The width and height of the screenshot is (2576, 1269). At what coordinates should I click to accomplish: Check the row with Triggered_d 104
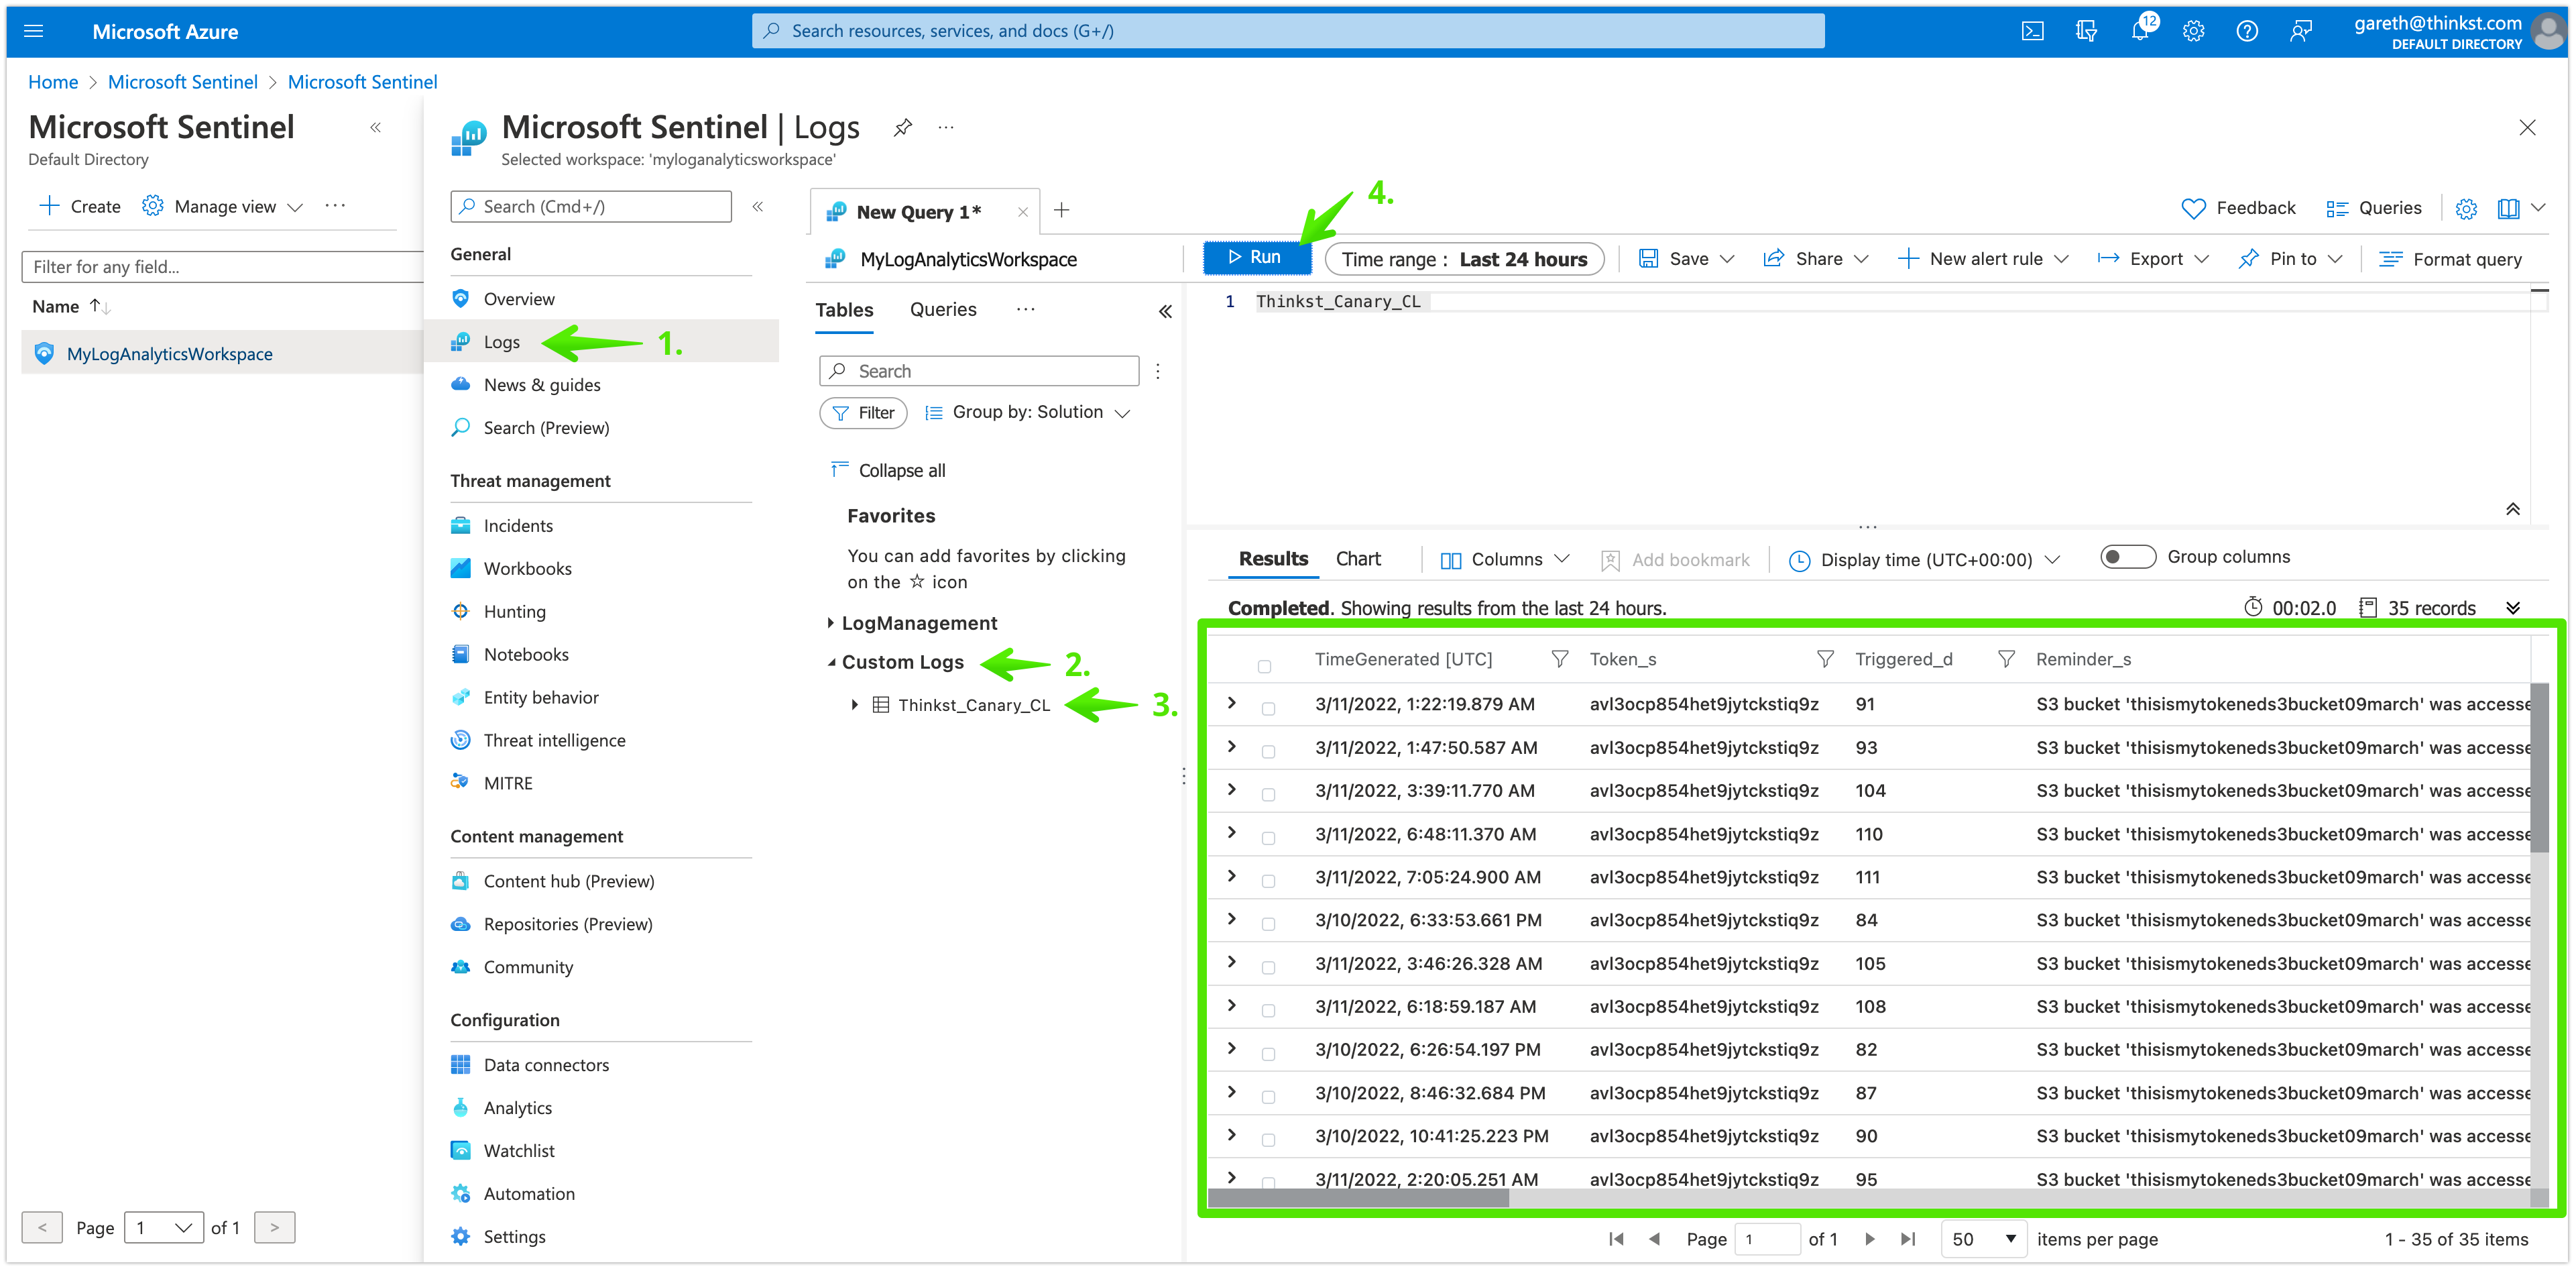click(1268, 794)
